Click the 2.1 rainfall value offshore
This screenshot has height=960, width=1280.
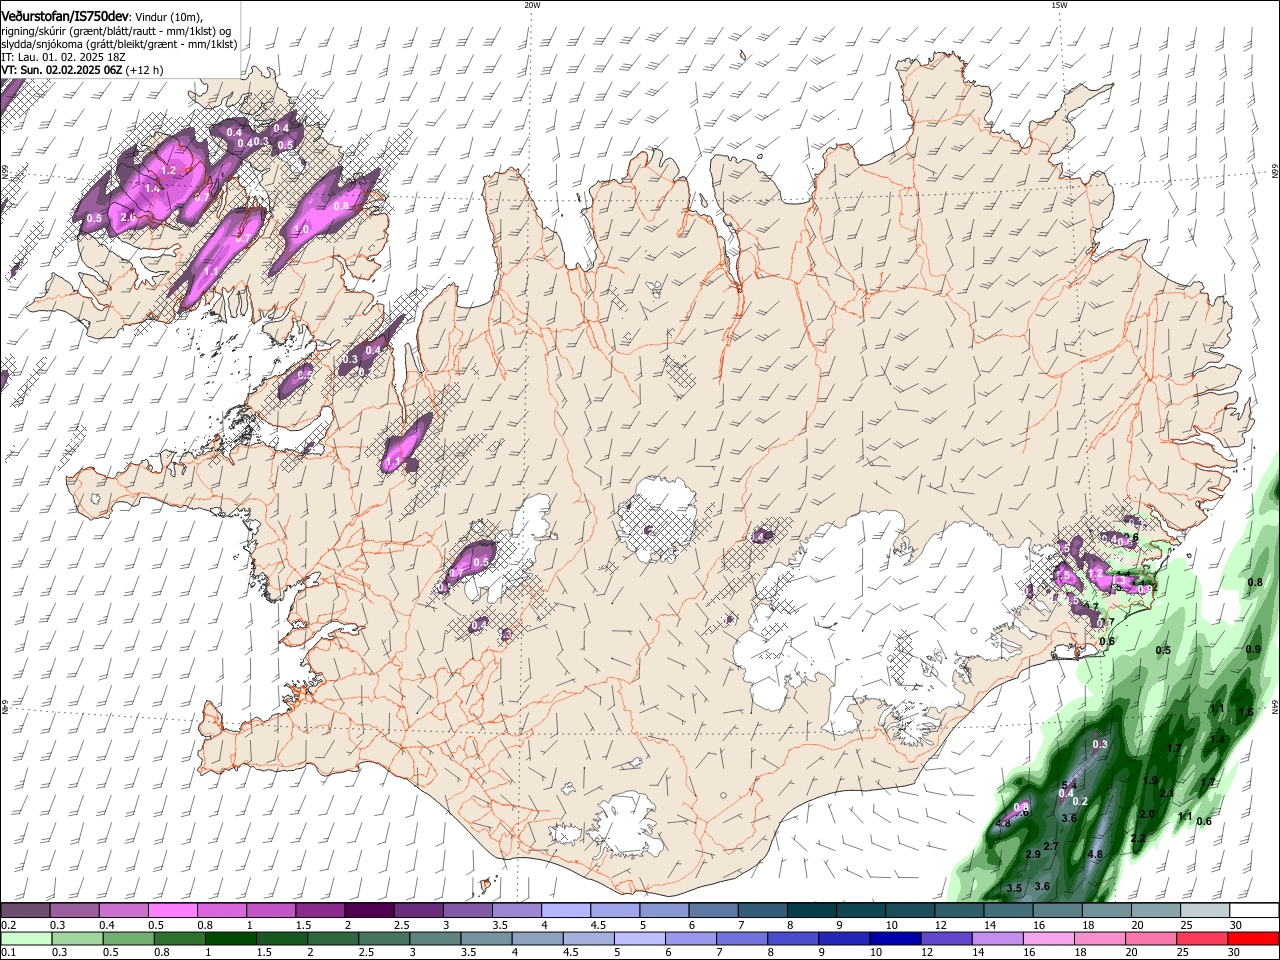pos(1167,792)
